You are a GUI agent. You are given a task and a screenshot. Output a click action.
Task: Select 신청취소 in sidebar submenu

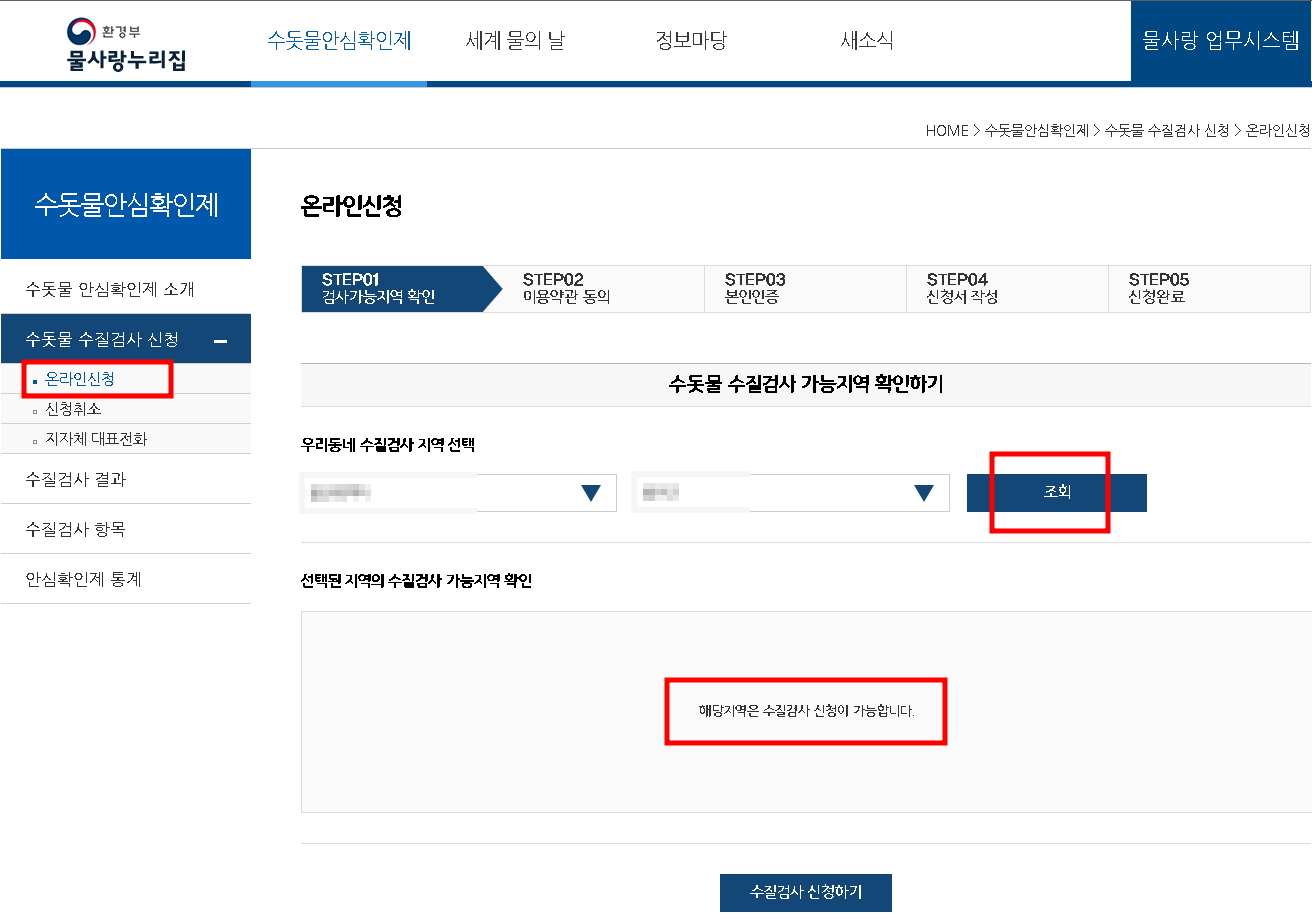(x=73, y=409)
